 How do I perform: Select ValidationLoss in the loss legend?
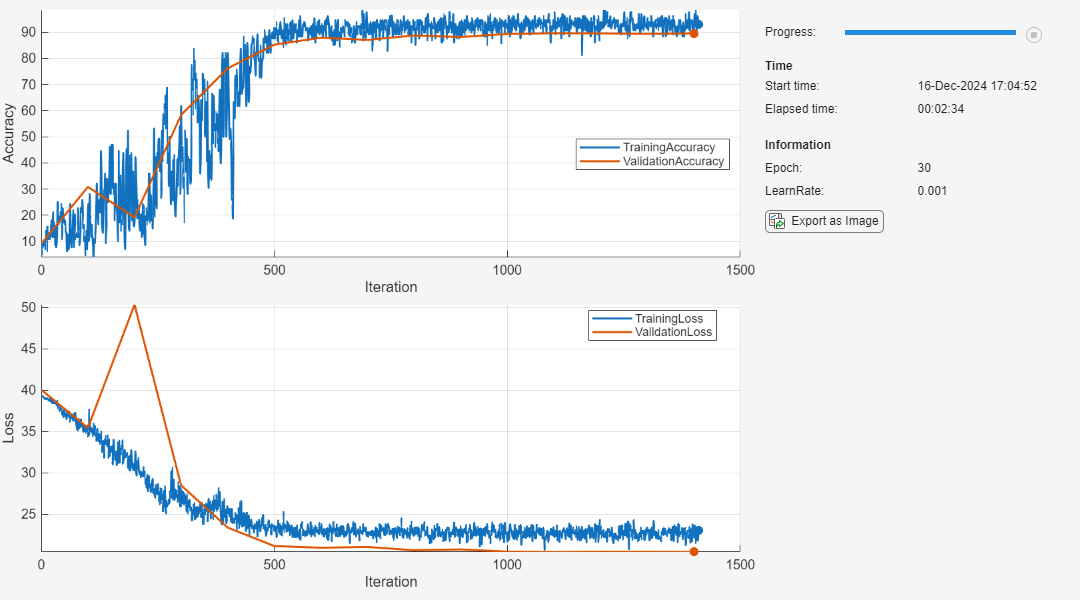[674, 332]
